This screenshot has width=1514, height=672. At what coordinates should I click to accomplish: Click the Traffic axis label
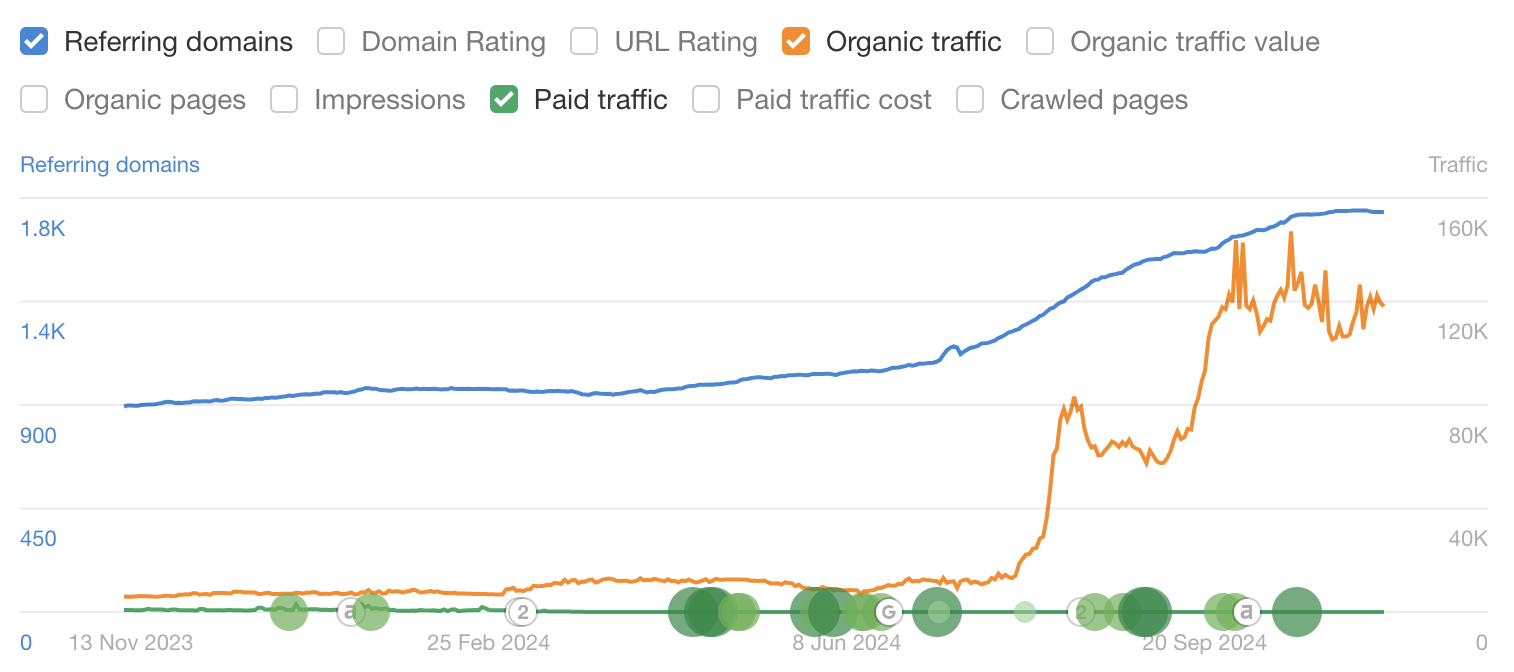click(x=1458, y=165)
